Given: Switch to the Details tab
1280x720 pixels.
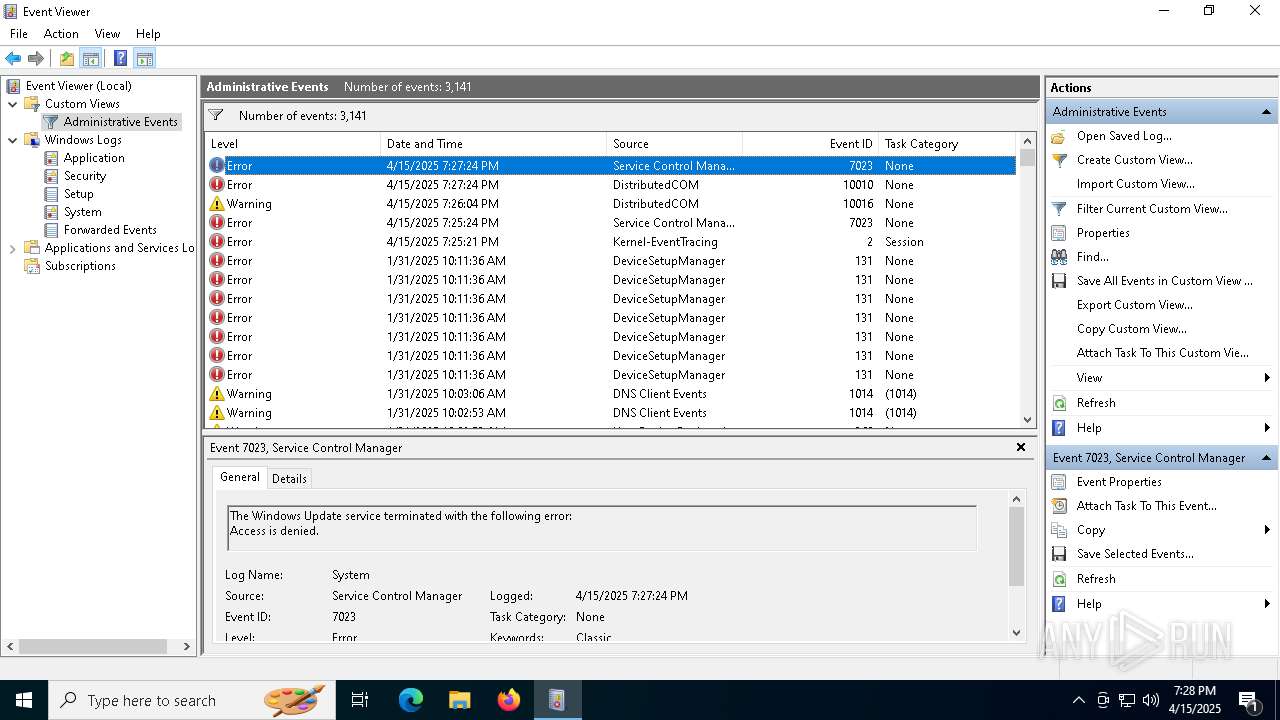Looking at the screenshot, I should 289,479.
